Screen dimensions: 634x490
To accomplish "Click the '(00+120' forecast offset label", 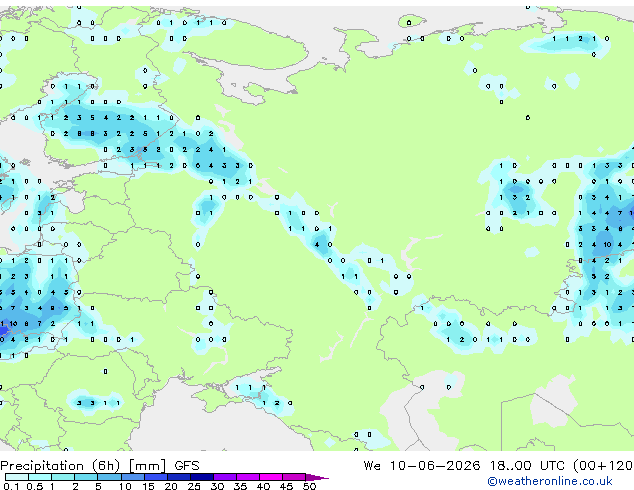I will (603, 466).
